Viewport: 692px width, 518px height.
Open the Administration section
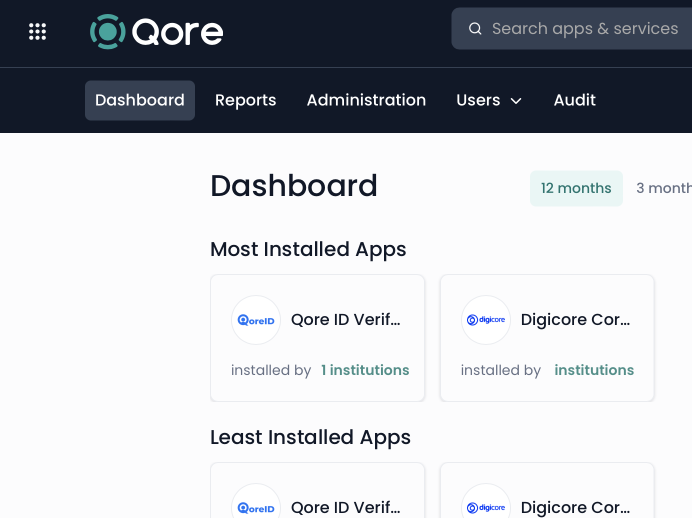tap(366, 100)
